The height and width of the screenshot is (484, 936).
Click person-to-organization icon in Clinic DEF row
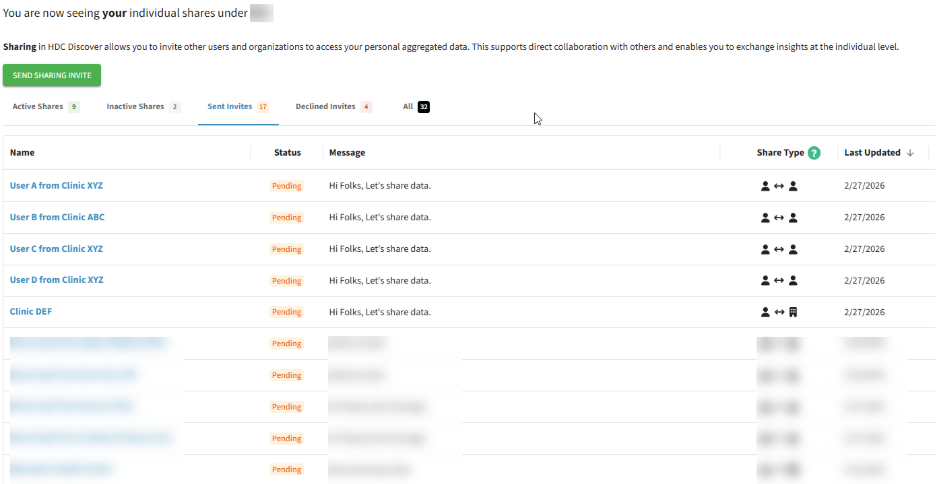point(779,312)
